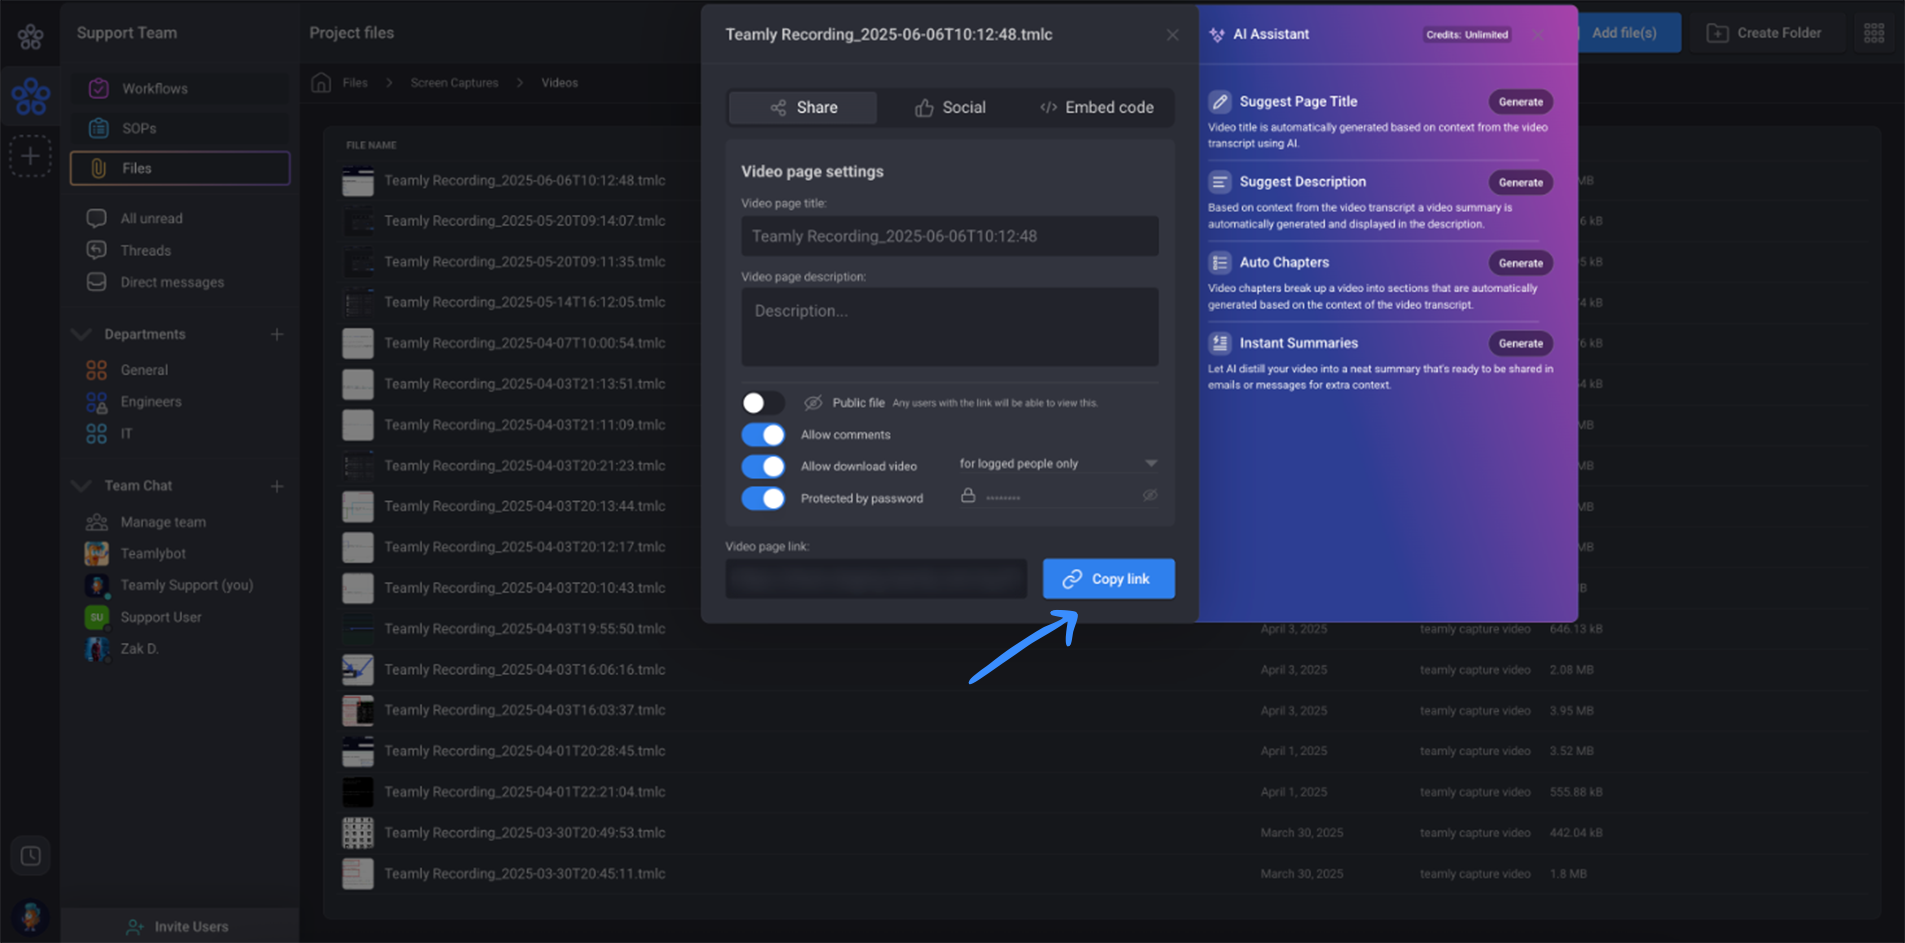1905x943 pixels.
Task: Click the Video page link field
Action: (876, 579)
